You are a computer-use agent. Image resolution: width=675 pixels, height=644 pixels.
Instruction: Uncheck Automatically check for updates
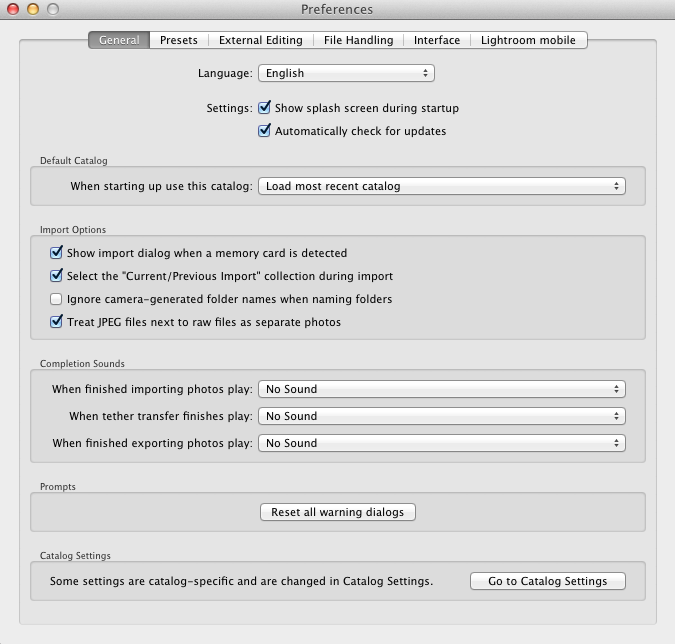[265, 131]
